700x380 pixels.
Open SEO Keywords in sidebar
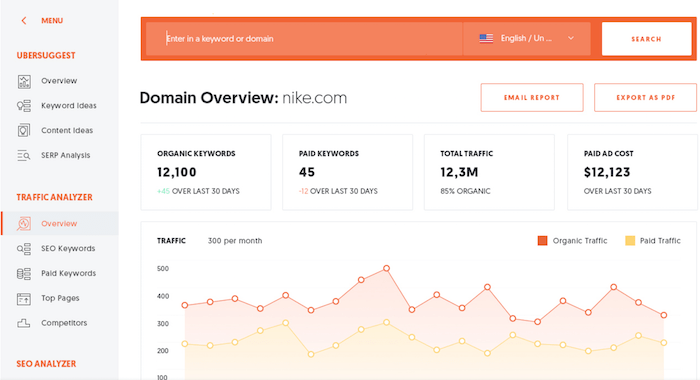pos(68,248)
